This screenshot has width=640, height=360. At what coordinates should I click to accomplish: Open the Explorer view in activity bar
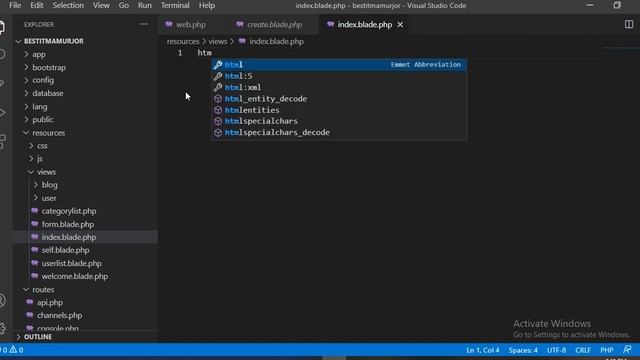[x=2, y=27]
